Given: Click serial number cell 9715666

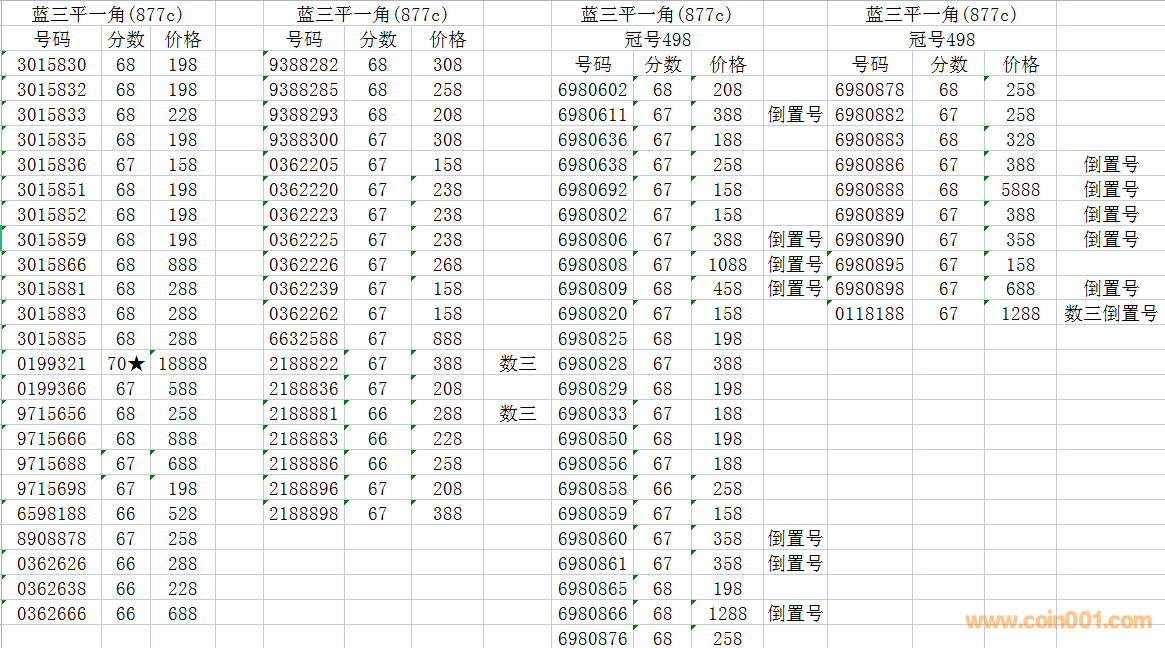Looking at the screenshot, I should coord(52,439).
